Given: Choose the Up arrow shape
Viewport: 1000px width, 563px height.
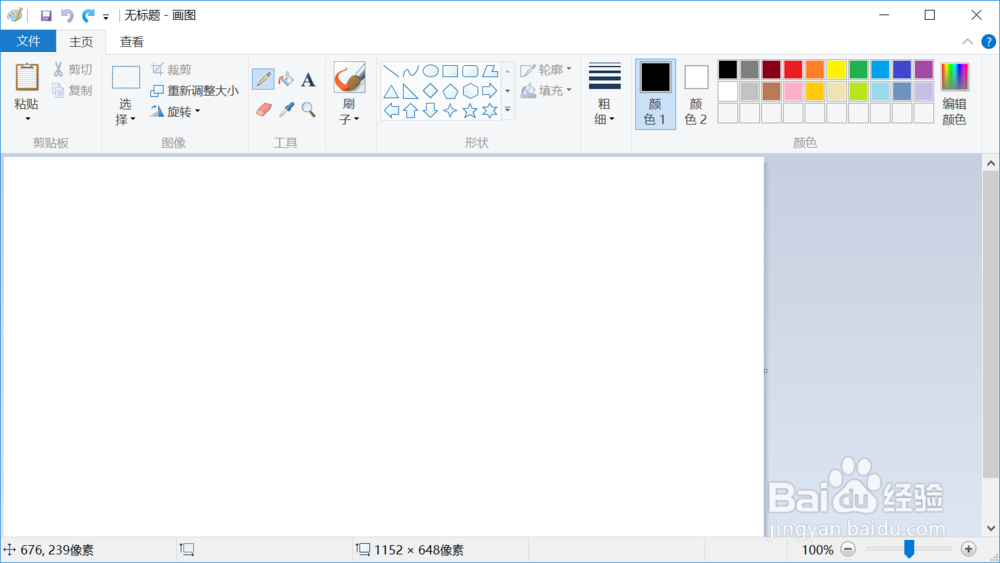Looking at the screenshot, I should pos(411,111).
